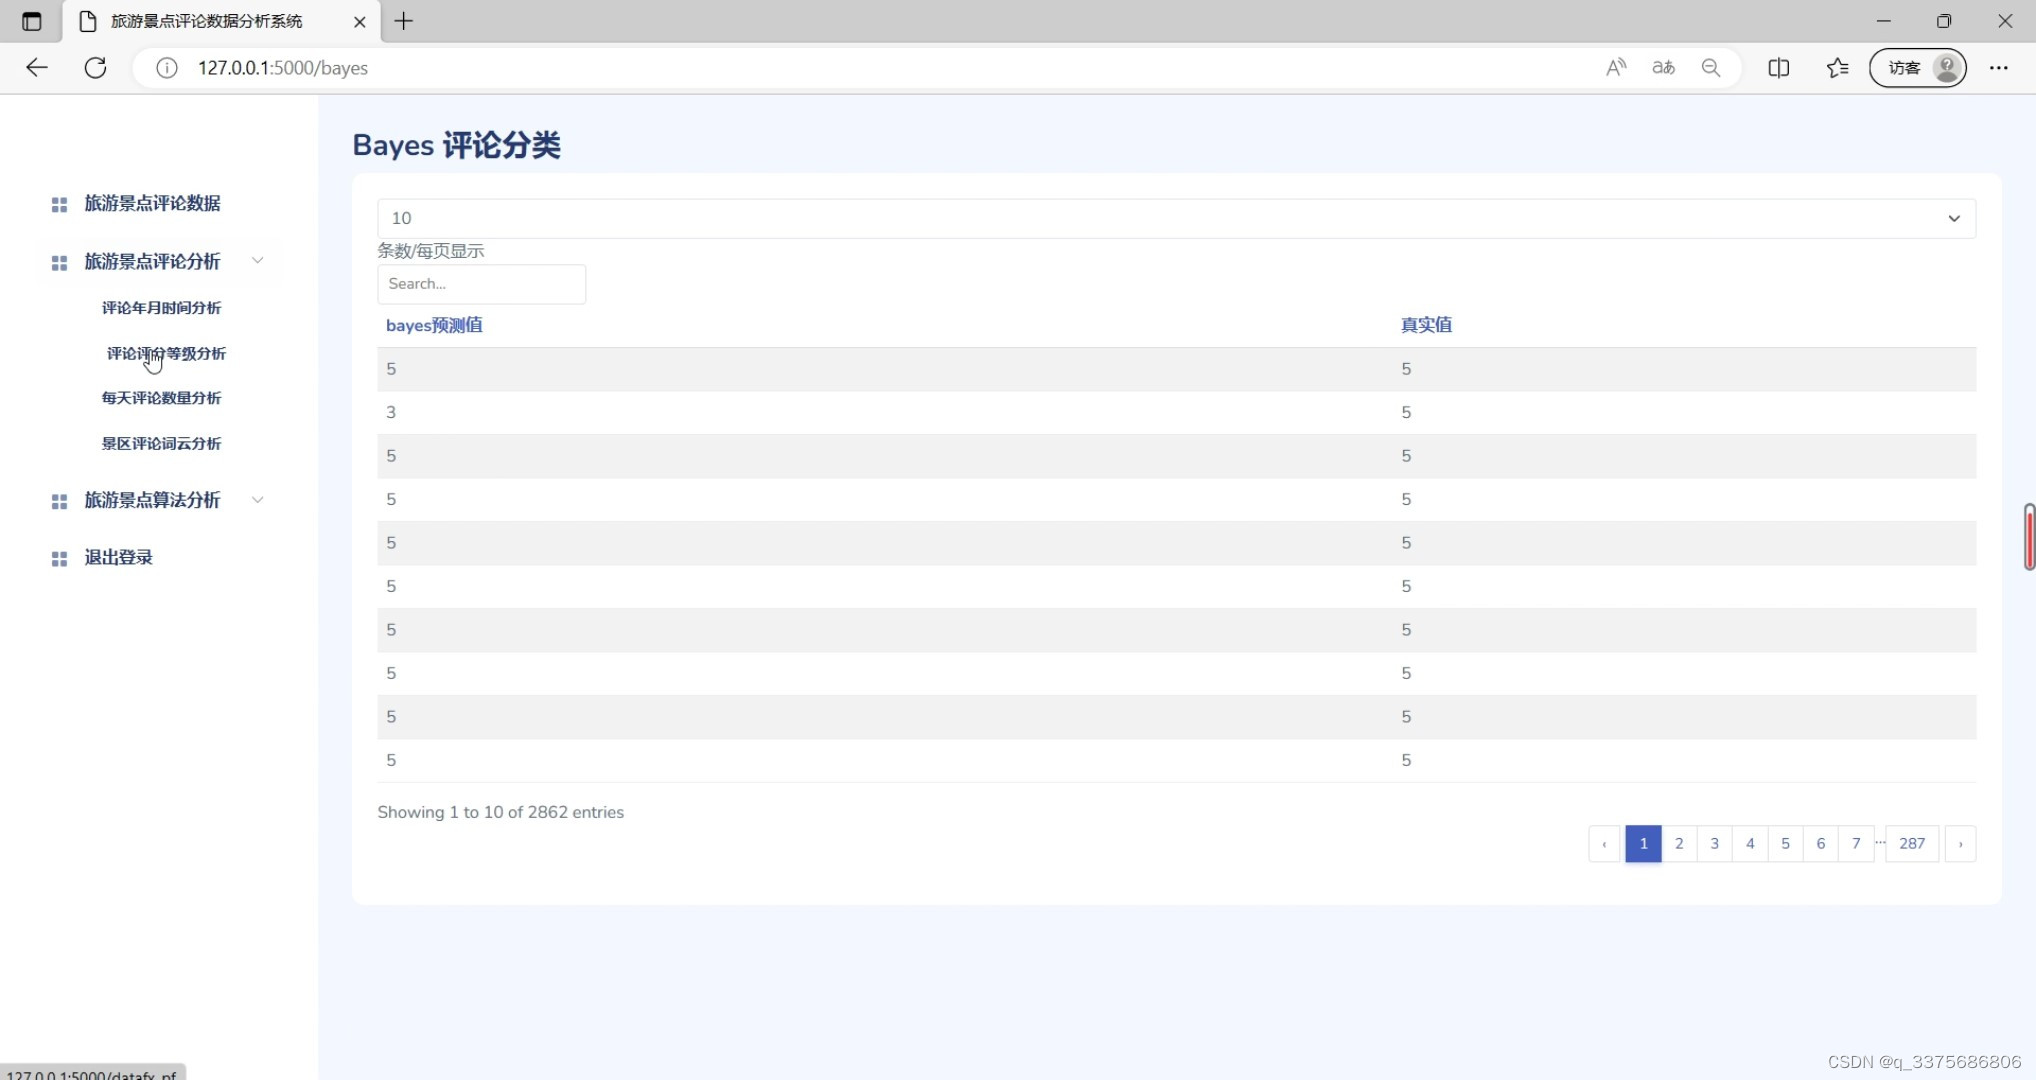Click the vertical page scrollbar thumb

pyautogui.click(x=2029, y=537)
